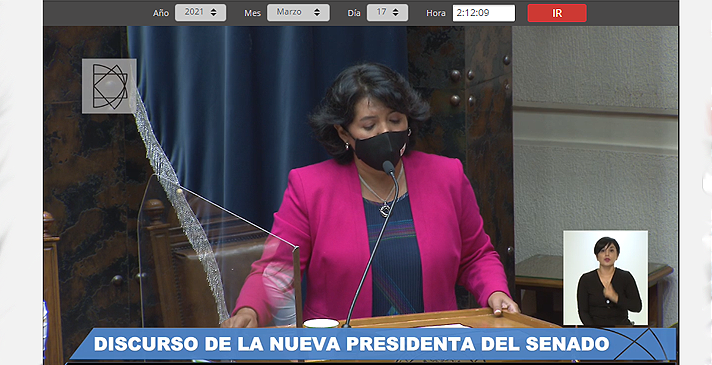712x365 pixels.
Task: Open the Mes dropdown showing Marzo
Action: coord(298,13)
